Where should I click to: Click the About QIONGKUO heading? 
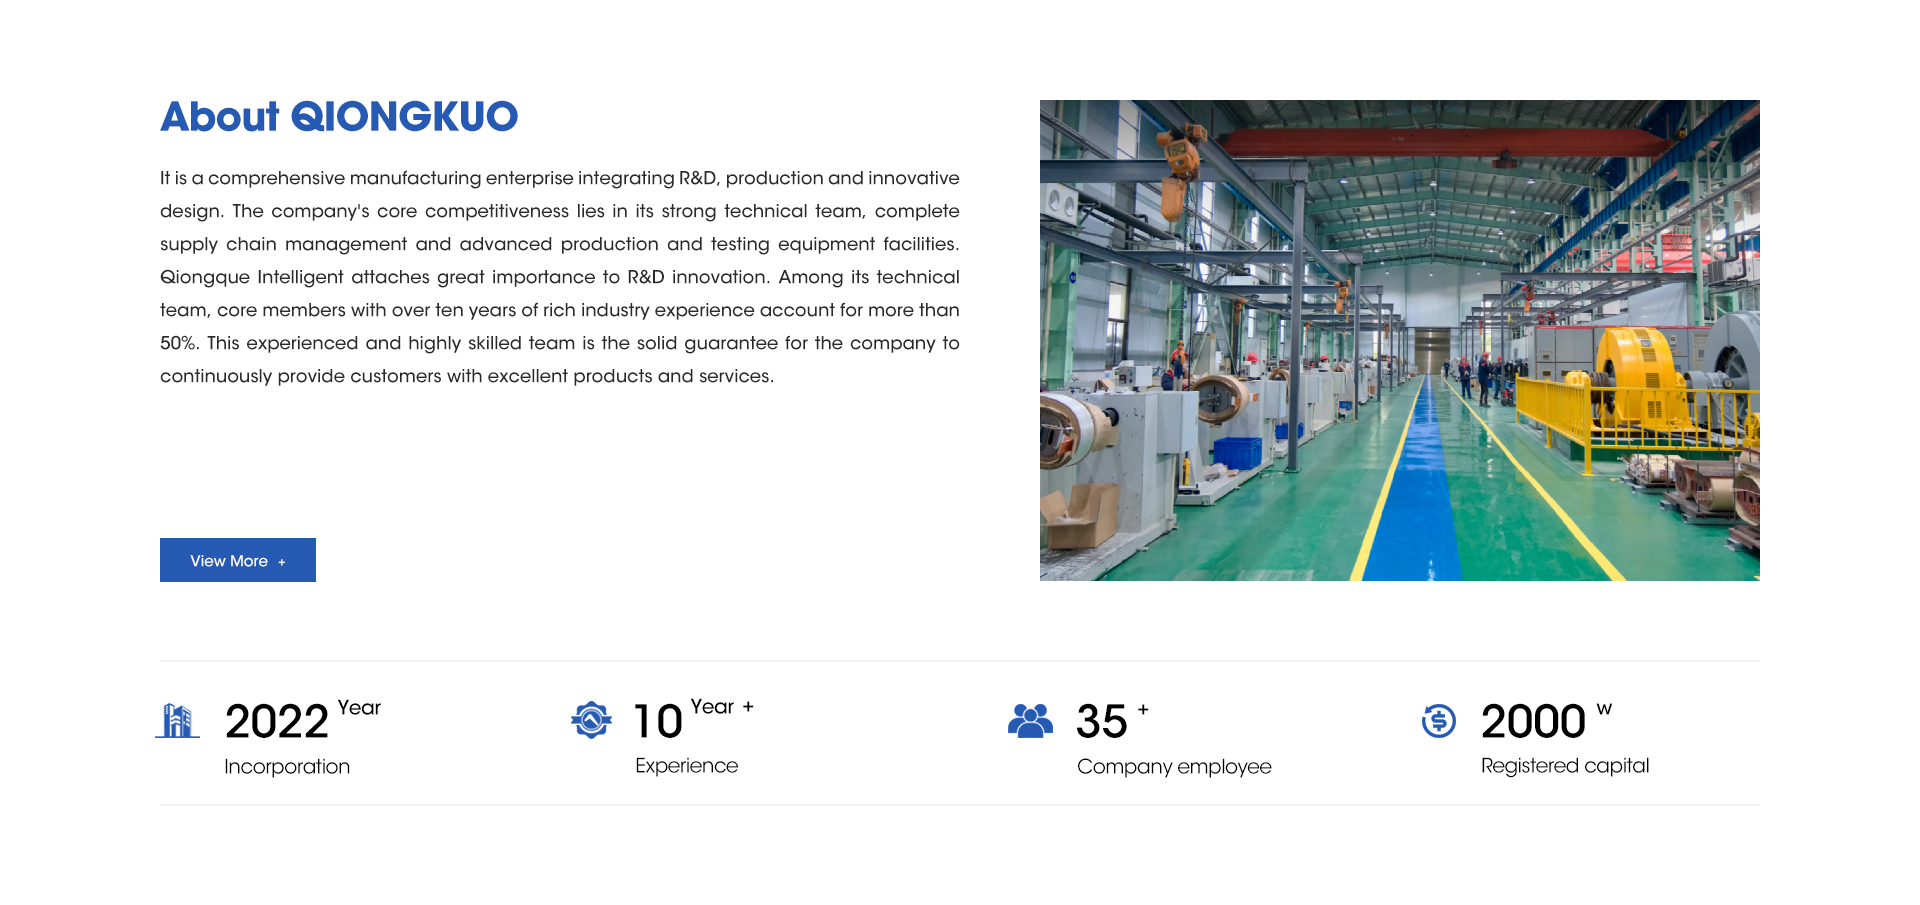point(339,117)
